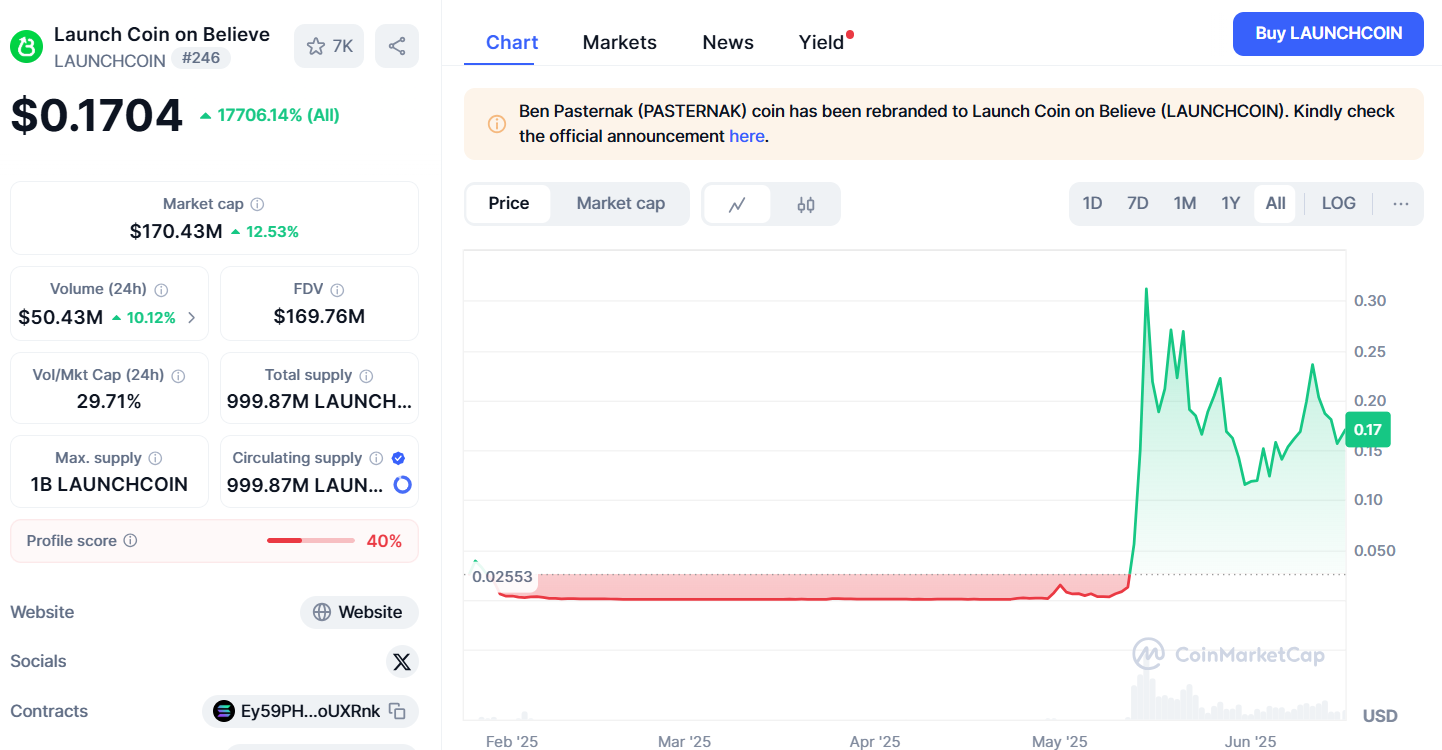The height and width of the screenshot is (750, 1442).
Task: Open the X social profile icon
Action: (402, 661)
